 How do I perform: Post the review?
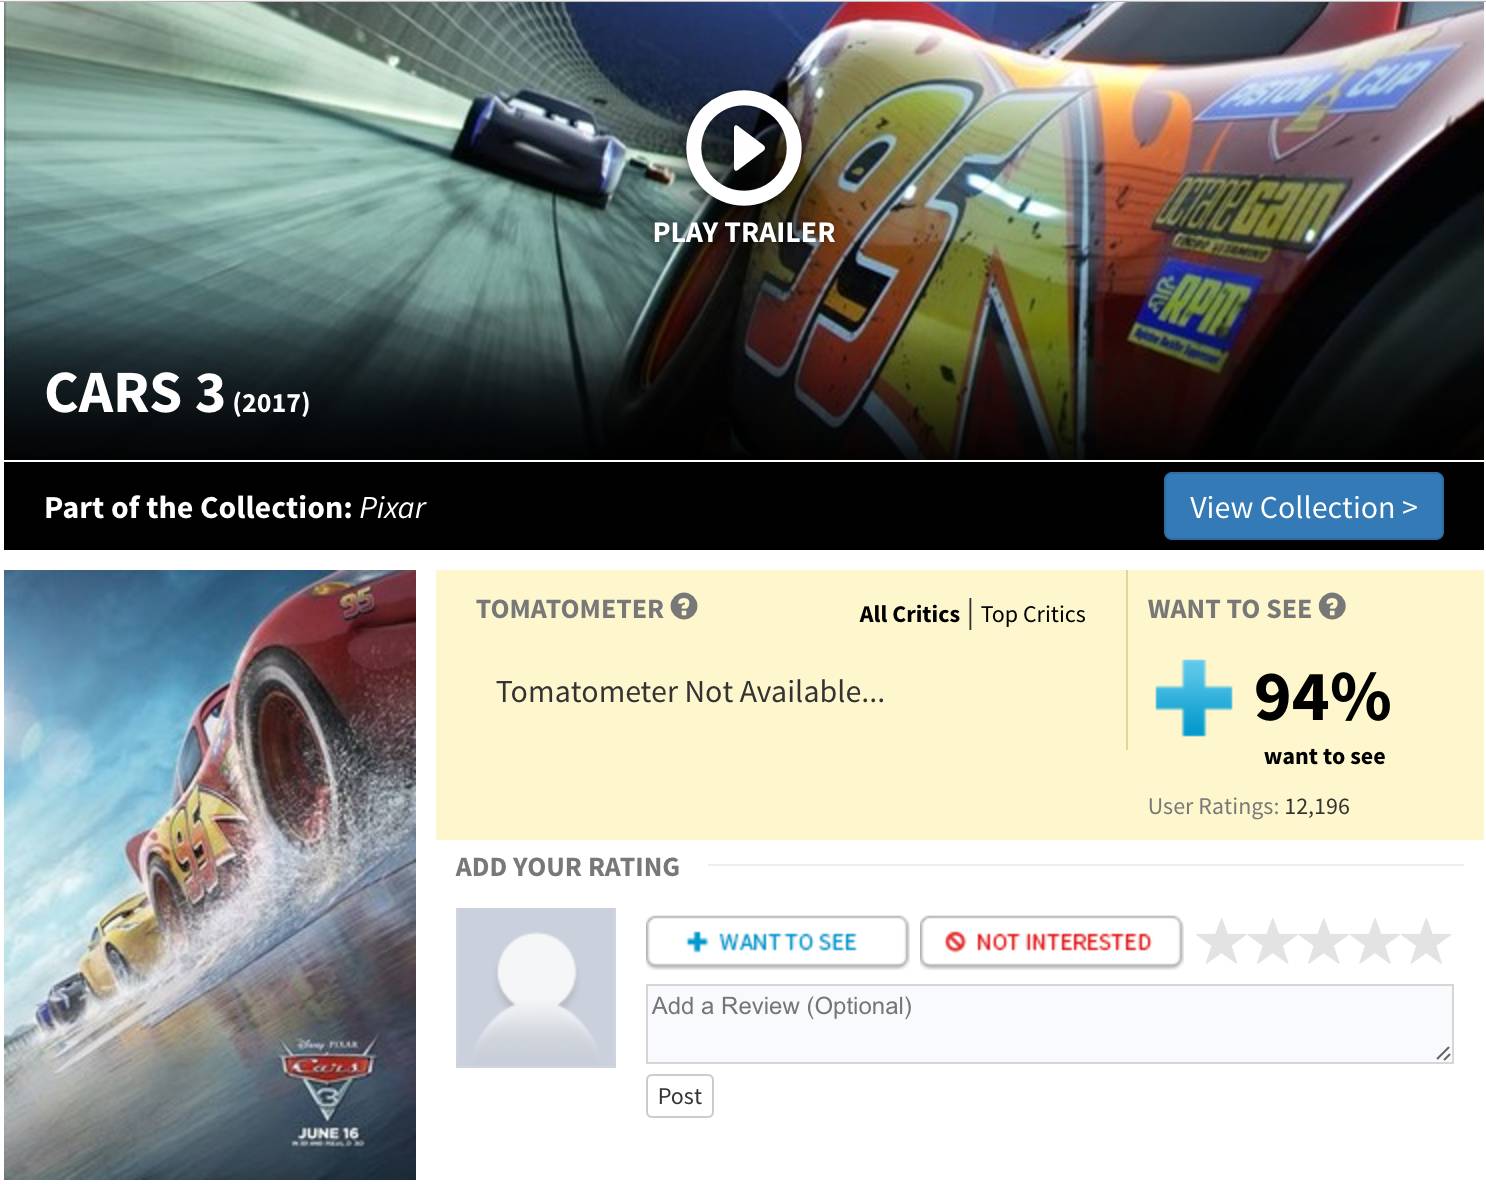point(680,1096)
